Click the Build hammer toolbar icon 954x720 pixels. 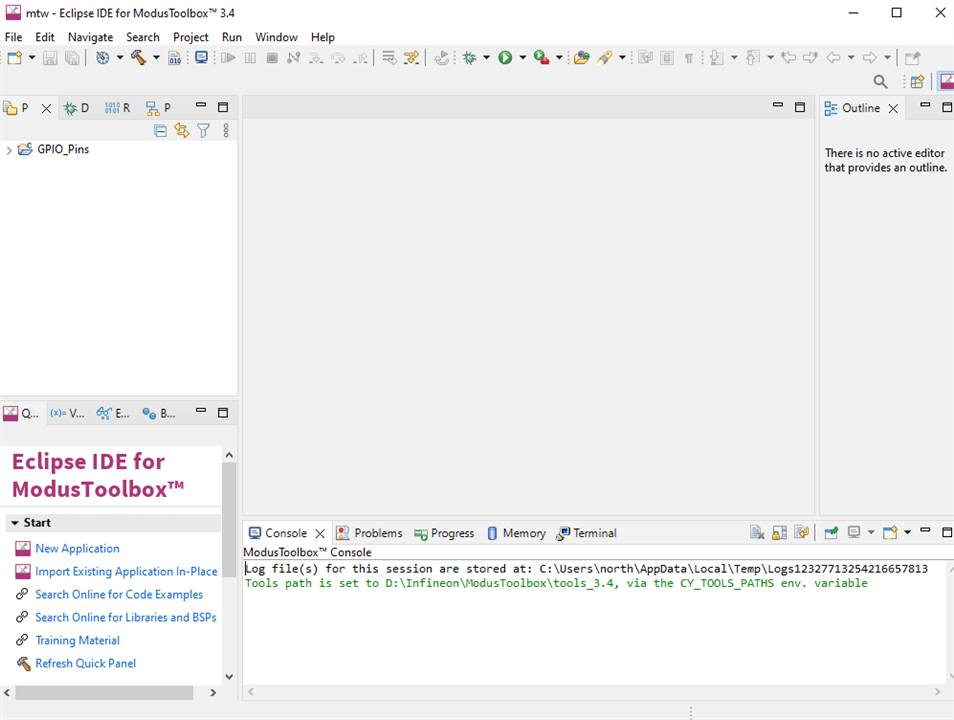138,58
